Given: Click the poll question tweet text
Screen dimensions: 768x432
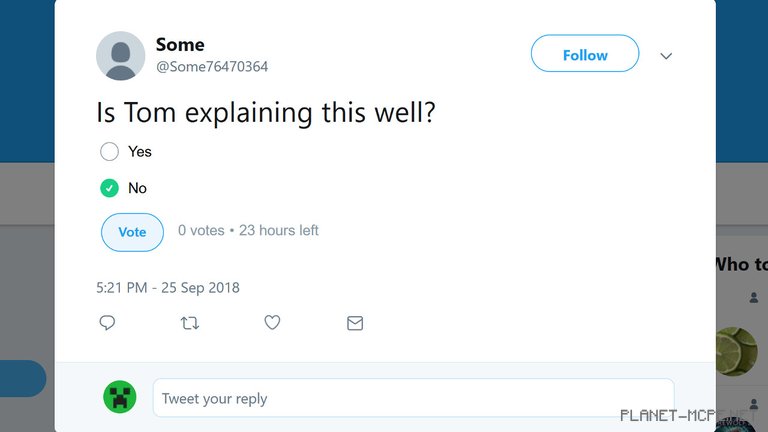Looking at the screenshot, I should pos(265,112).
